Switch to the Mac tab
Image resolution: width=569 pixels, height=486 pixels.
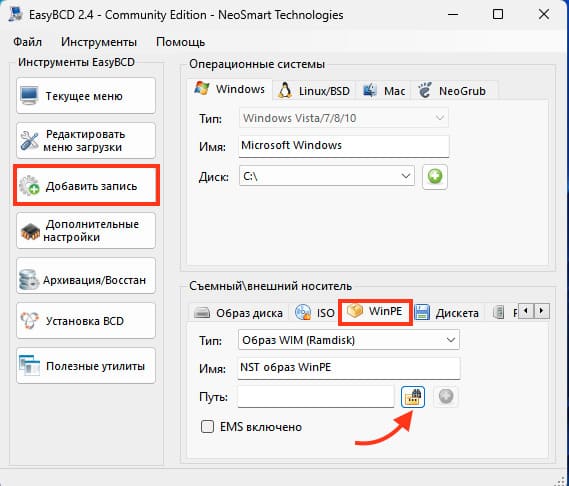(x=384, y=91)
